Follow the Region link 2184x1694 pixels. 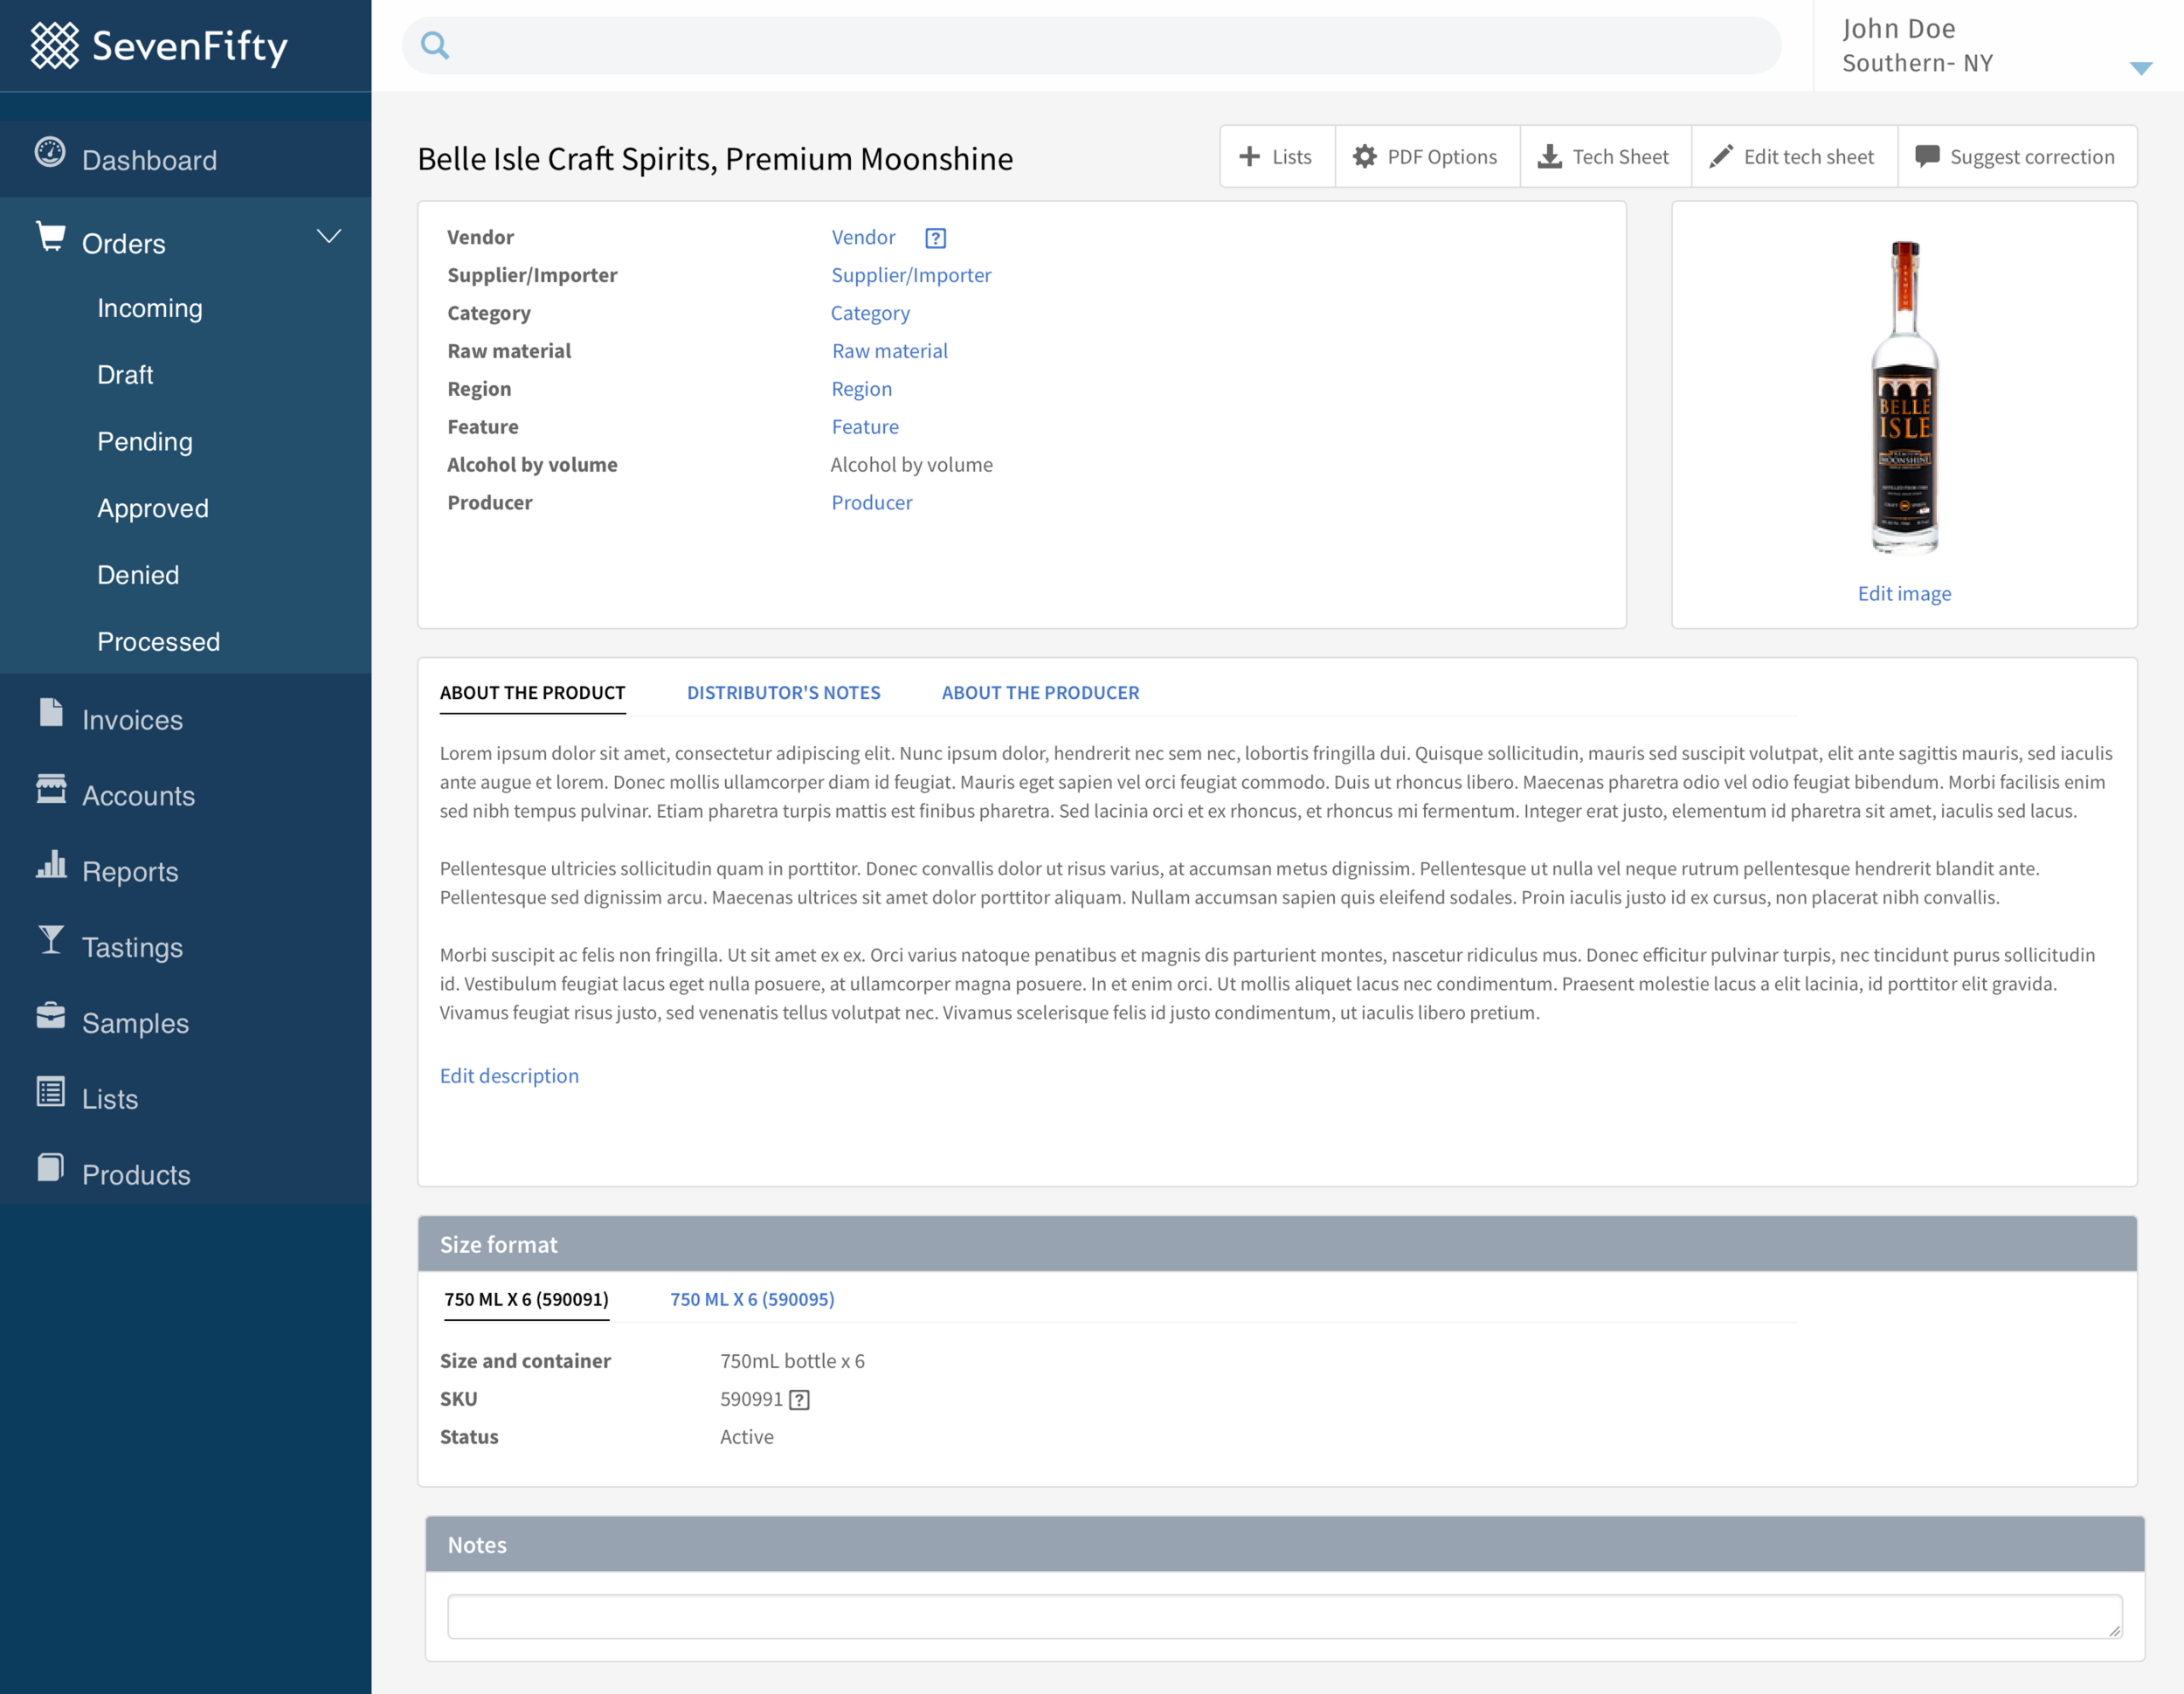[x=861, y=389]
